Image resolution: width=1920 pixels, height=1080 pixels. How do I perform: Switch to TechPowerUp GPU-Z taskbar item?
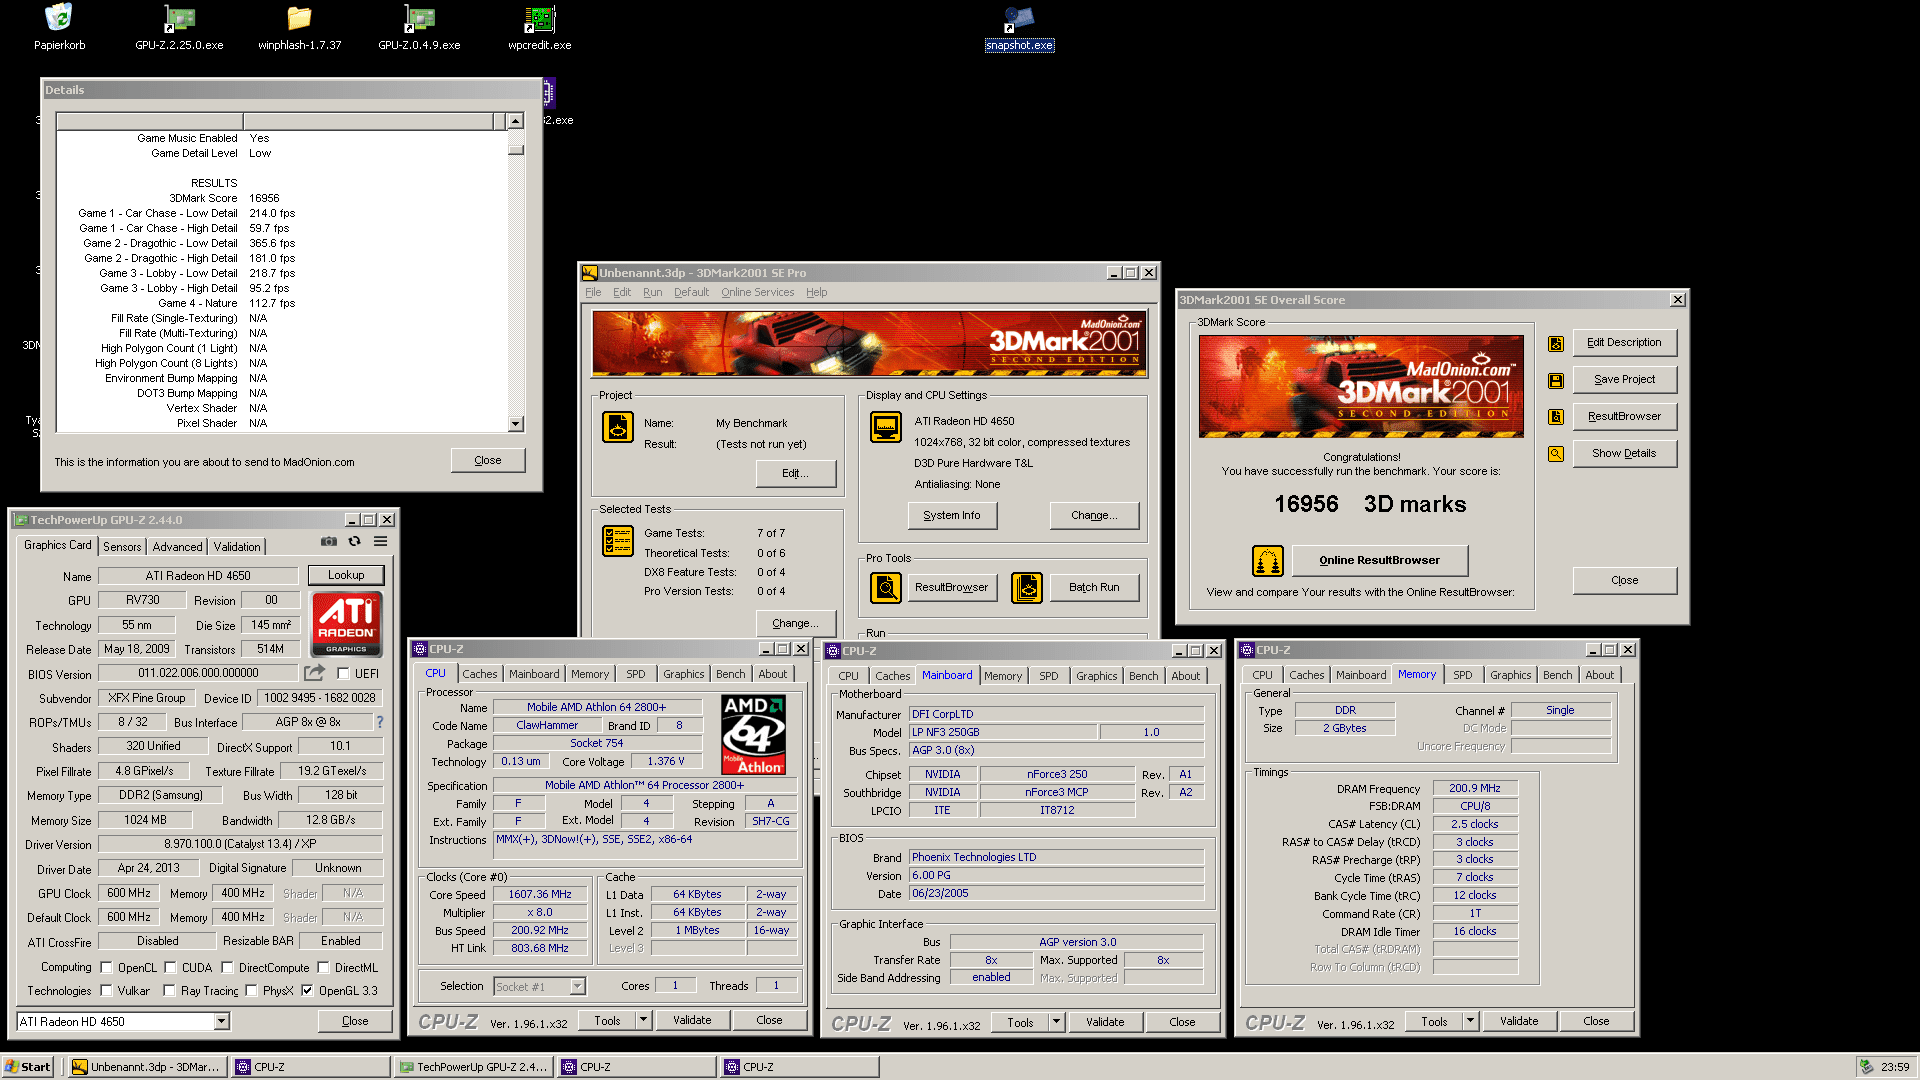[x=474, y=1067]
